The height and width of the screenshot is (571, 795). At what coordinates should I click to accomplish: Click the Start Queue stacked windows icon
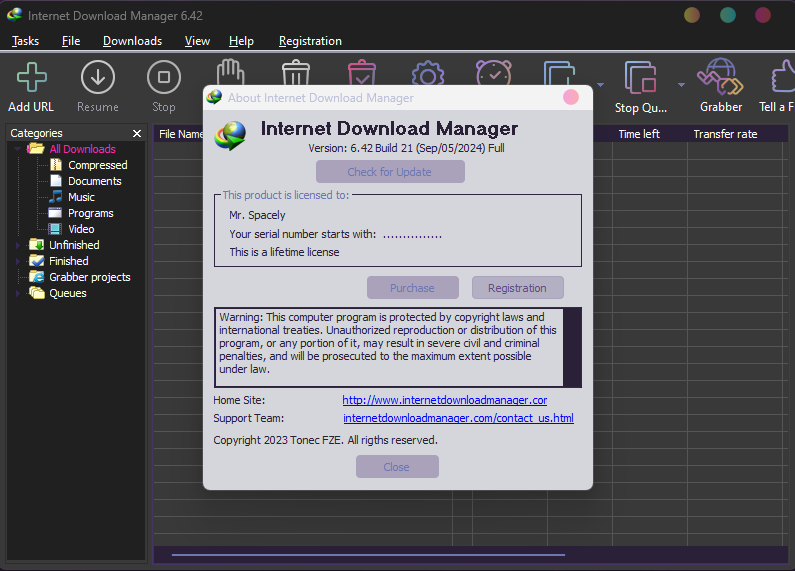(559, 74)
